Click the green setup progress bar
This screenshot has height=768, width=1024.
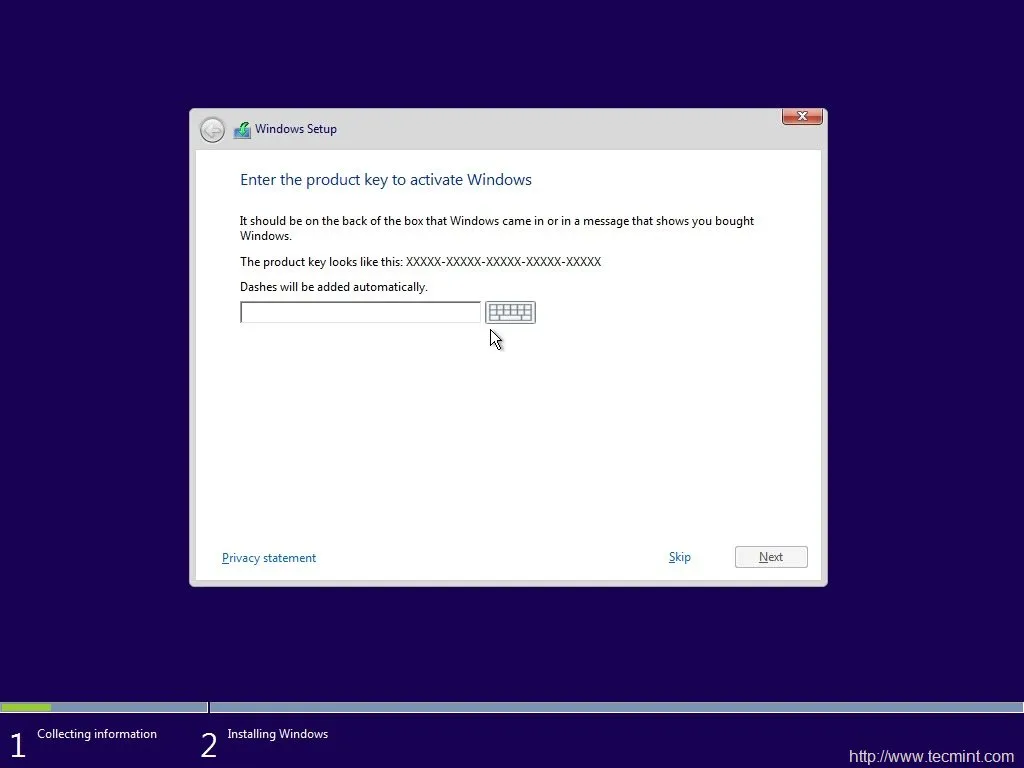tap(26, 707)
